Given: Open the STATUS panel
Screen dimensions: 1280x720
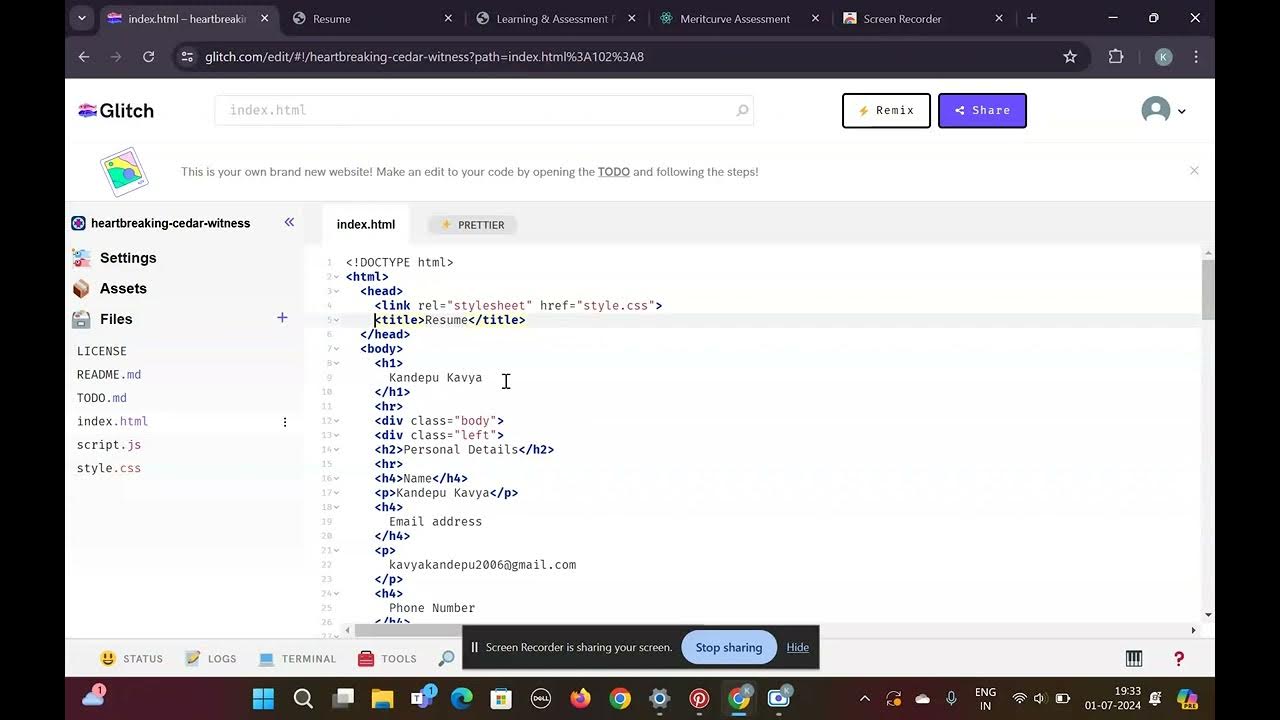Looking at the screenshot, I should pyautogui.click(x=132, y=659).
